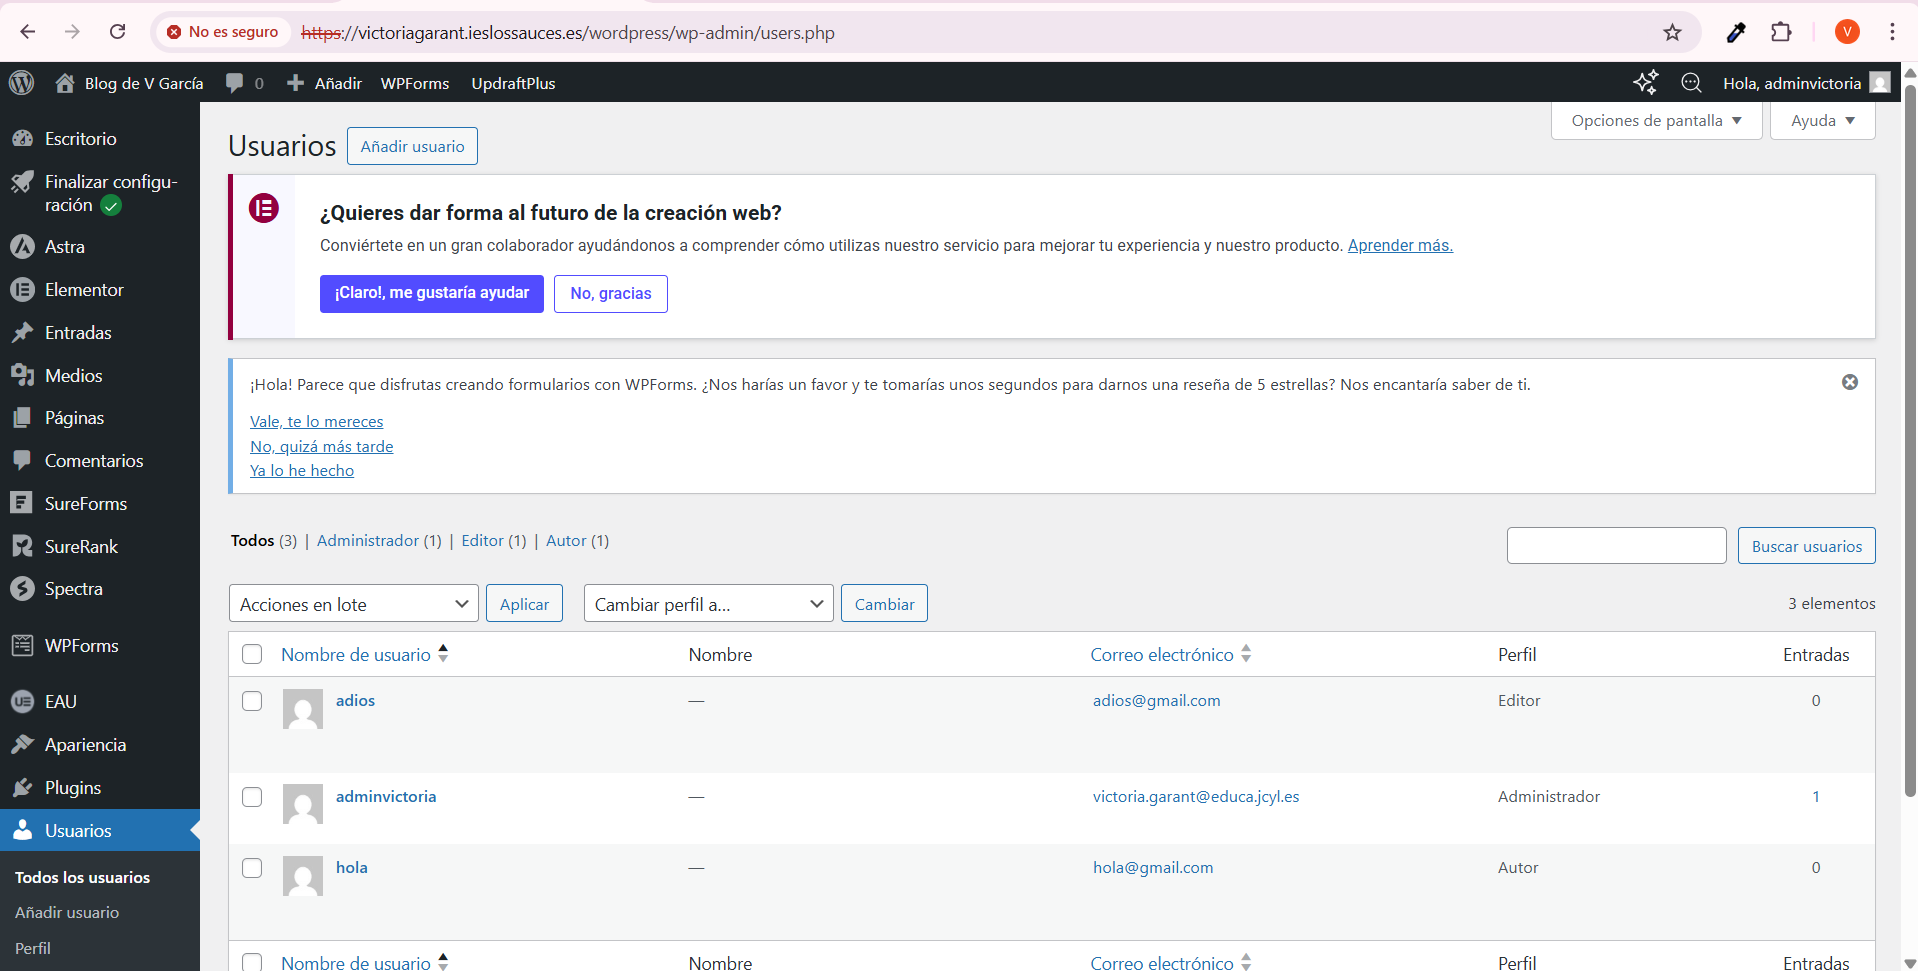
Task: Click the search magnifier icon in admin bar
Action: tap(1691, 83)
